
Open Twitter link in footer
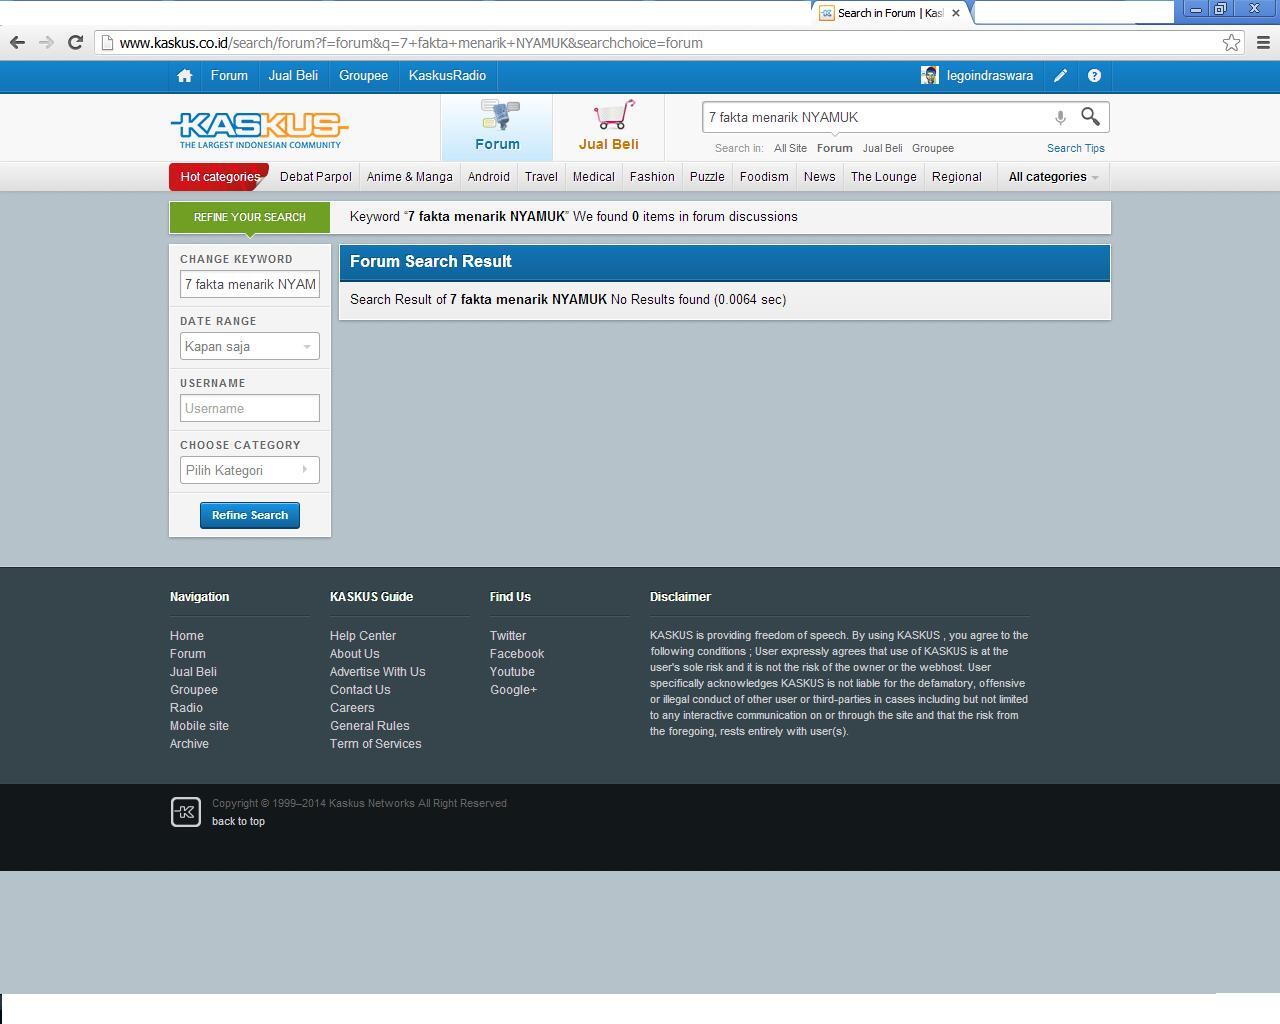point(508,636)
